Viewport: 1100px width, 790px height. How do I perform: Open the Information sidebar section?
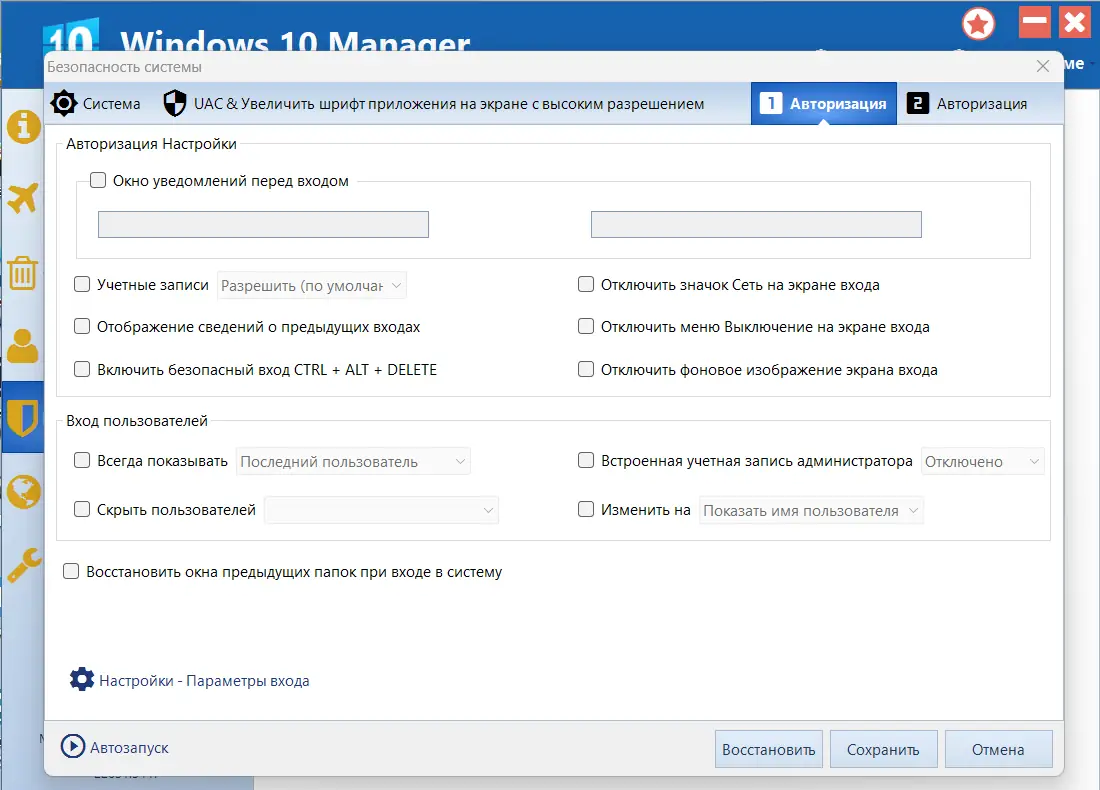[23, 127]
